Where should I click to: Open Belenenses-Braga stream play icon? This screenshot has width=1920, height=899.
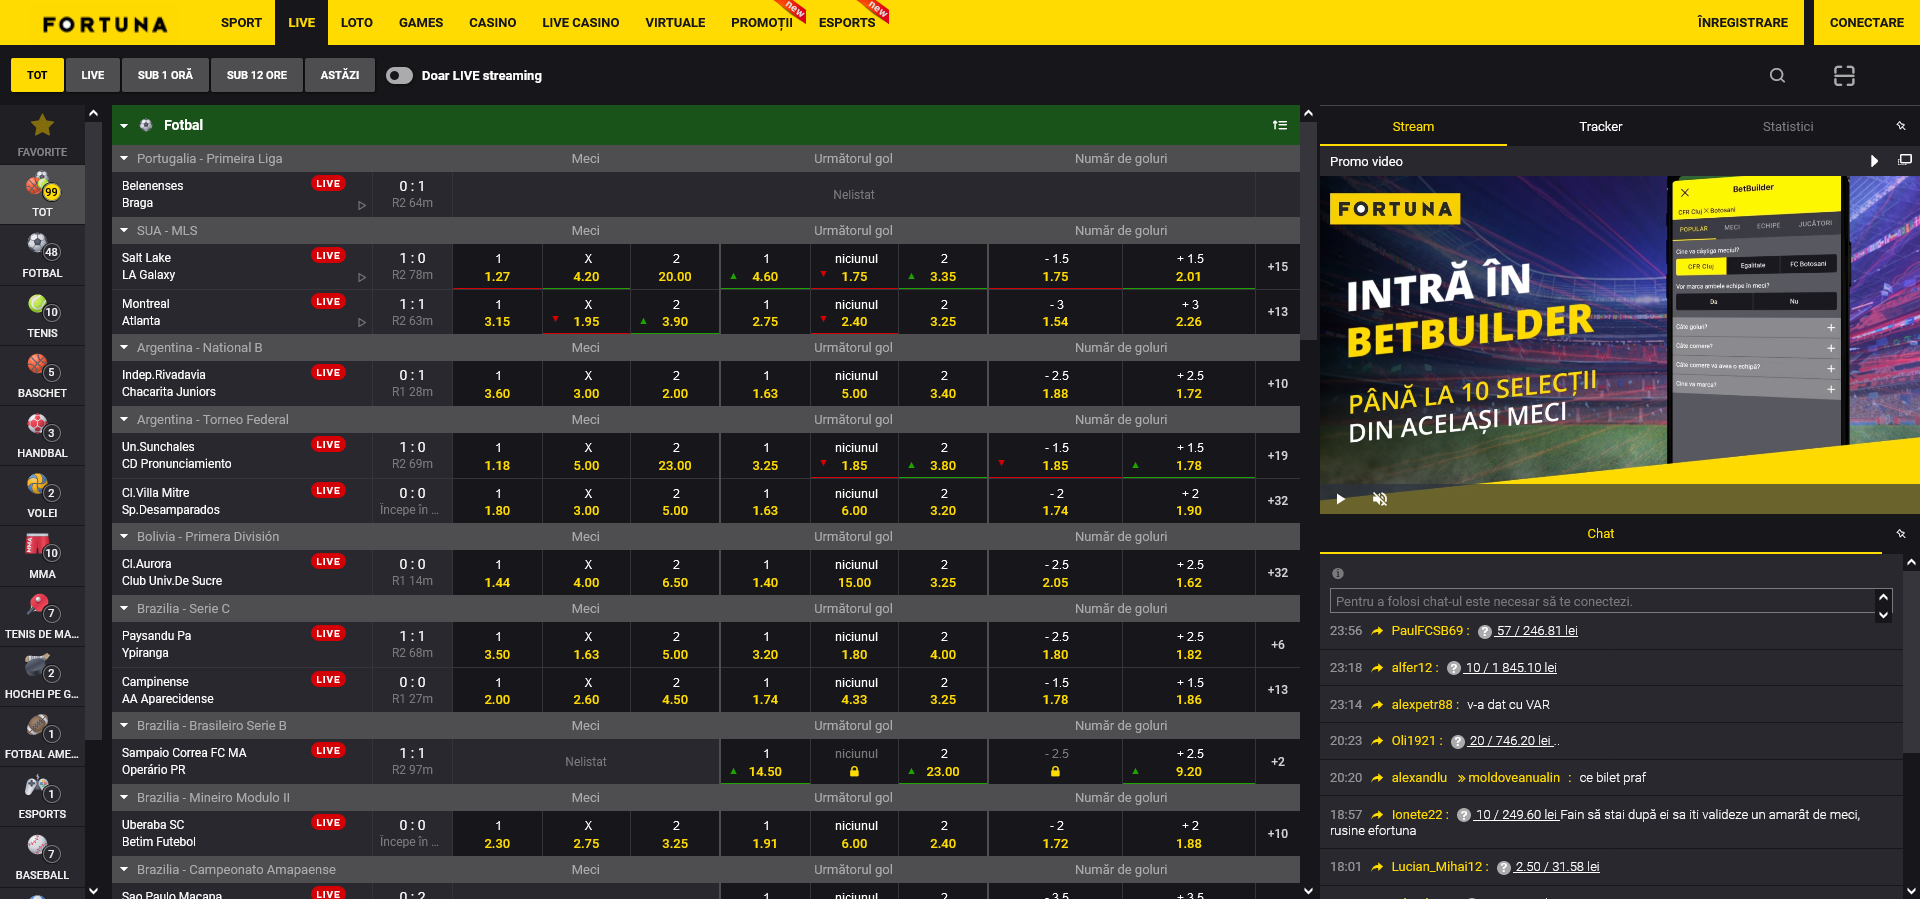[362, 205]
